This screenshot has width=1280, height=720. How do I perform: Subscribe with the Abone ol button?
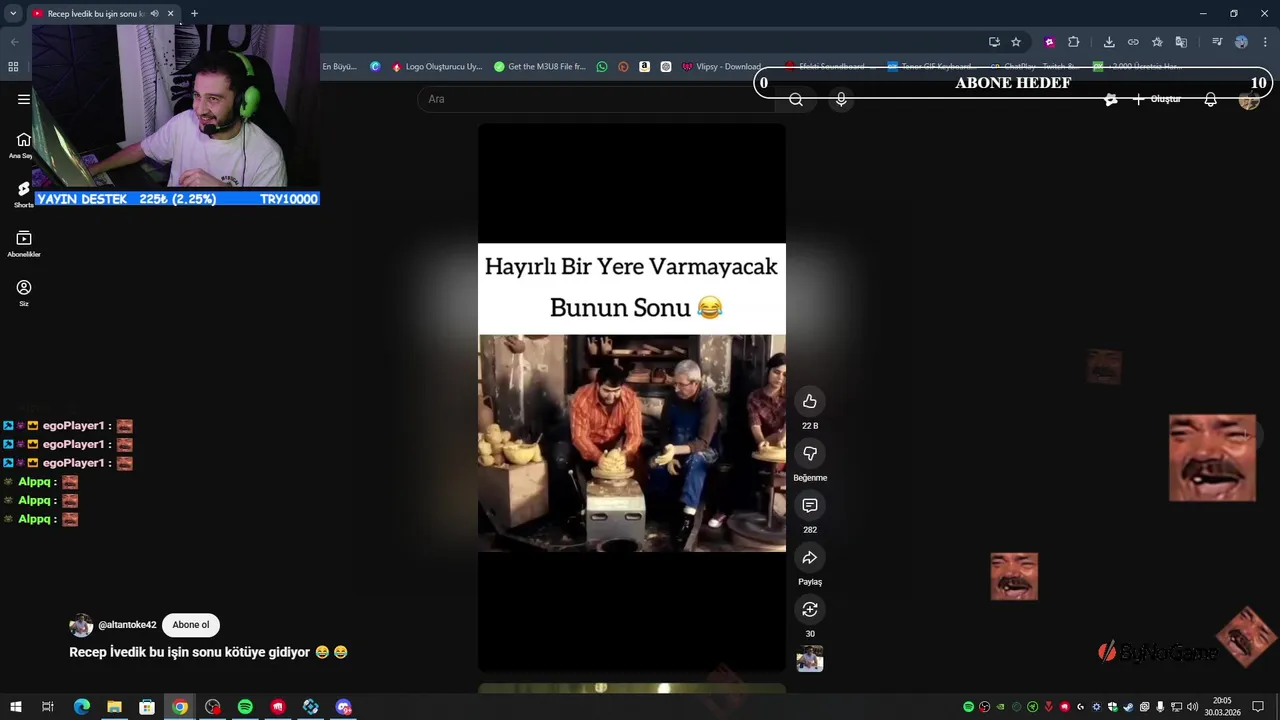[x=191, y=625]
